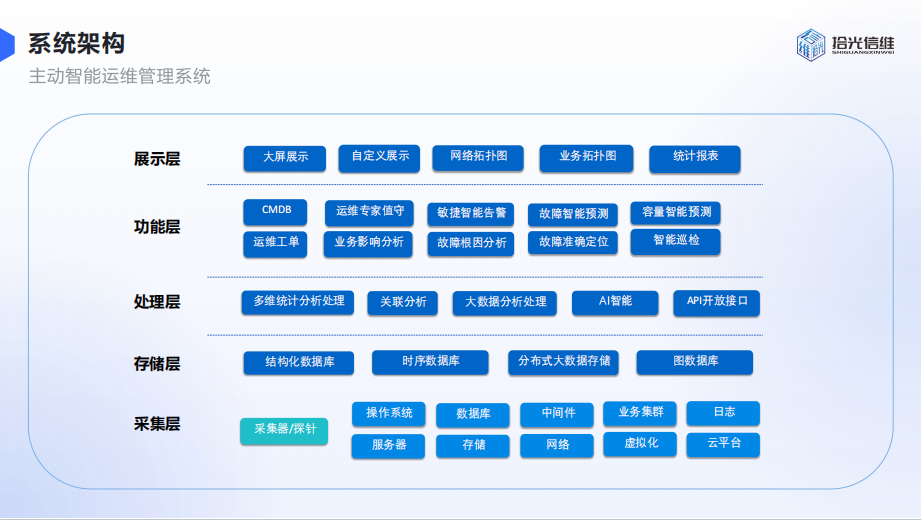Select the 大数据分析处理 box
This screenshot has width=921, height=520.
tap(505, 303)
